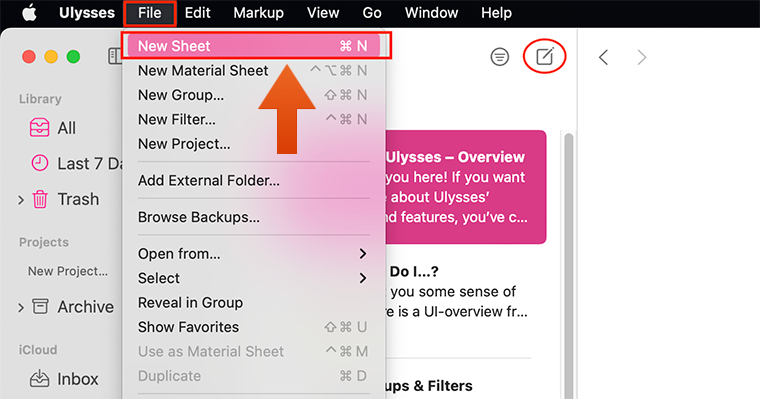Expand the Trash disclosure arrow

click(x=21, y=200)
